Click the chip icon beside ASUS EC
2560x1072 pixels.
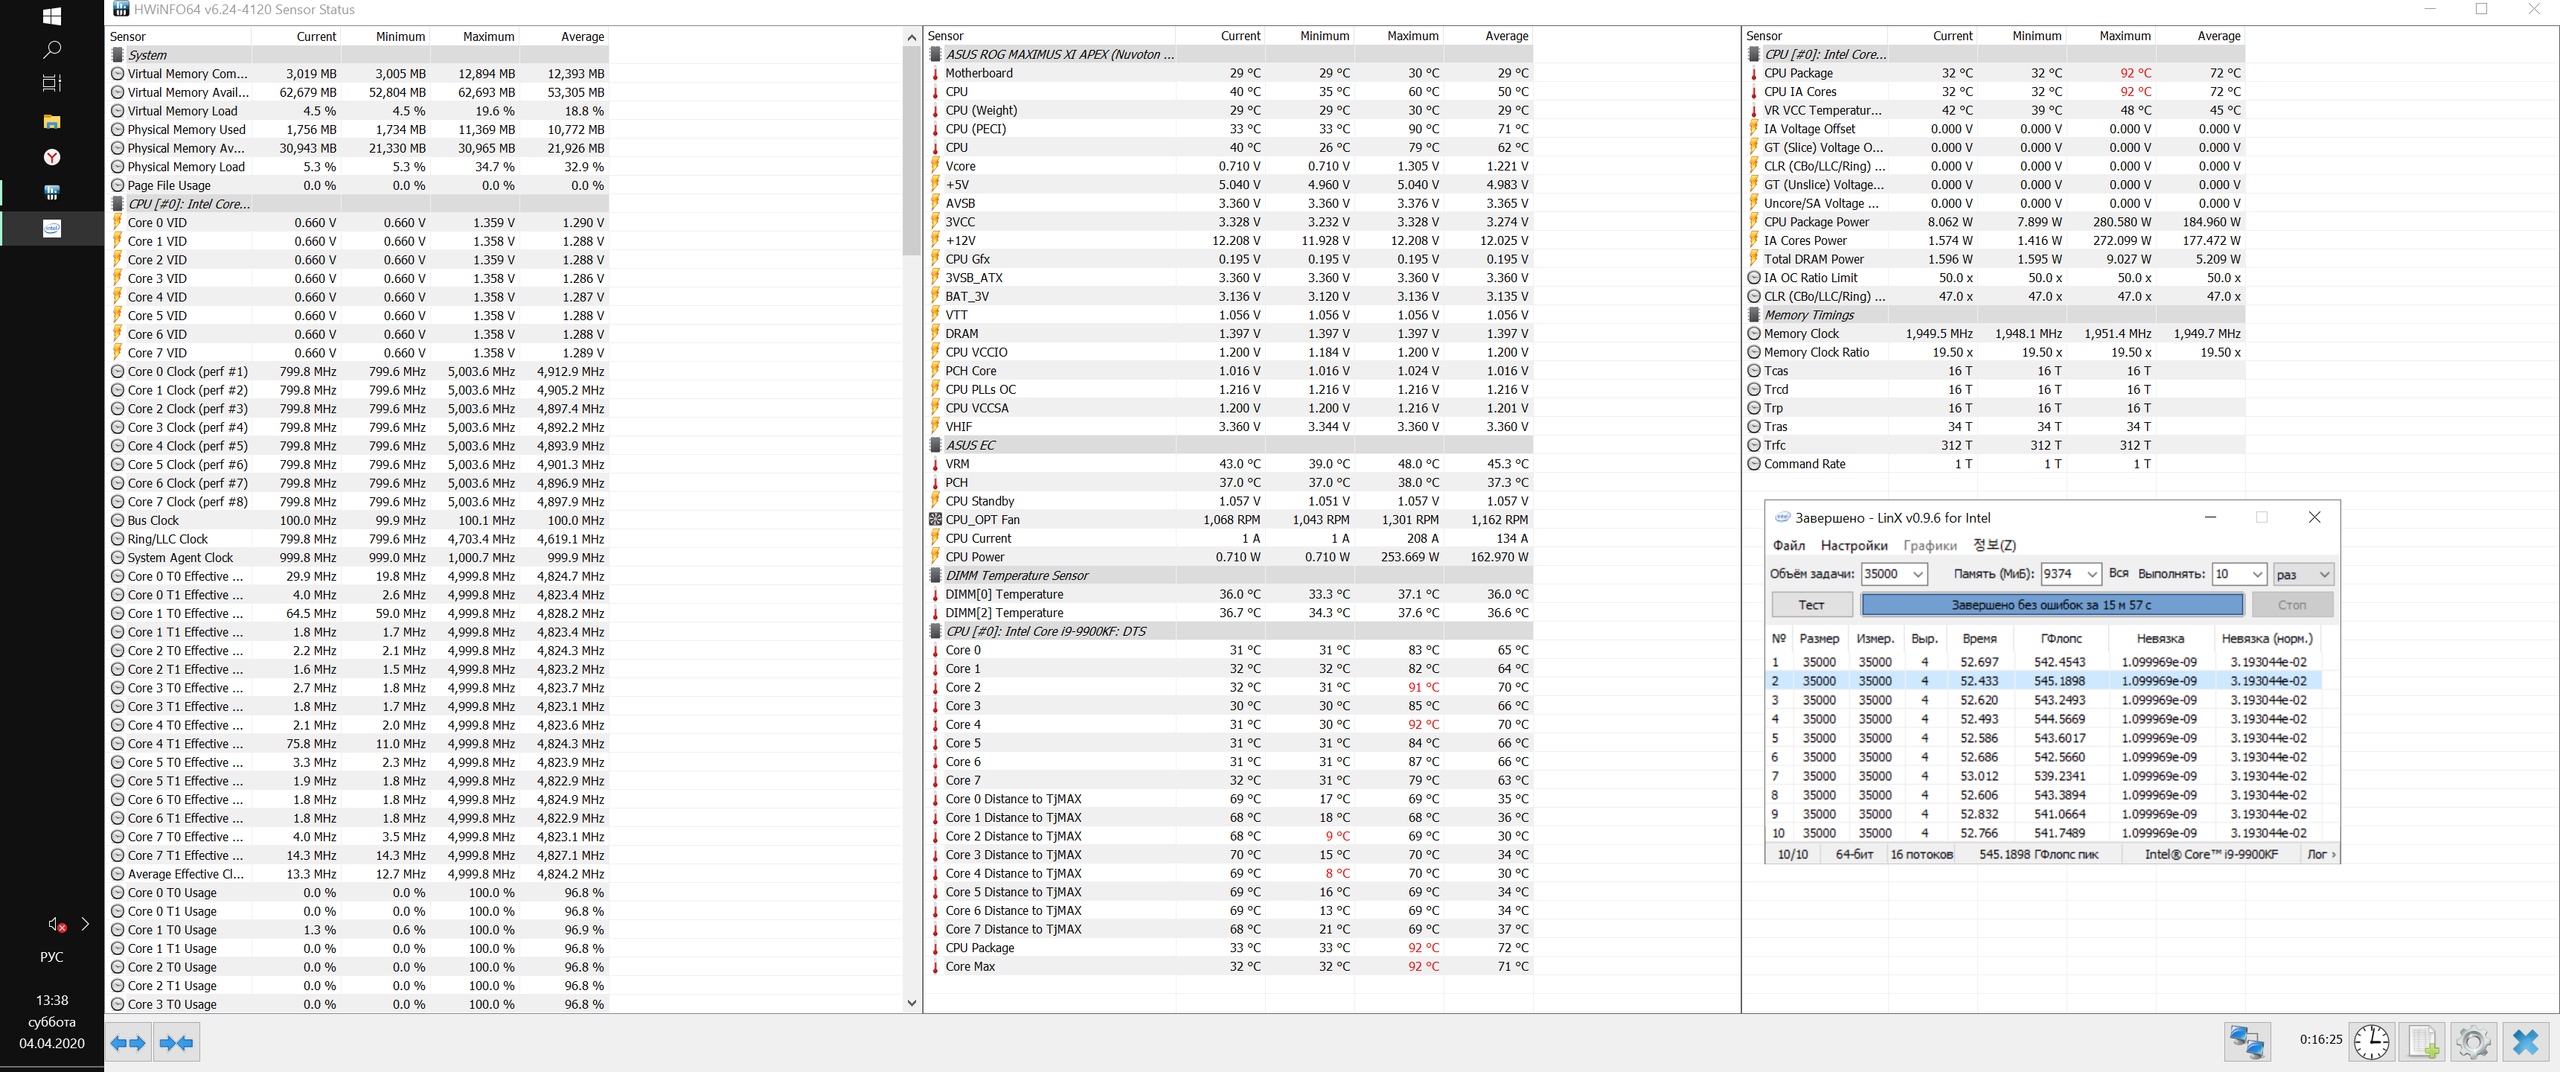tap(936, 445)
